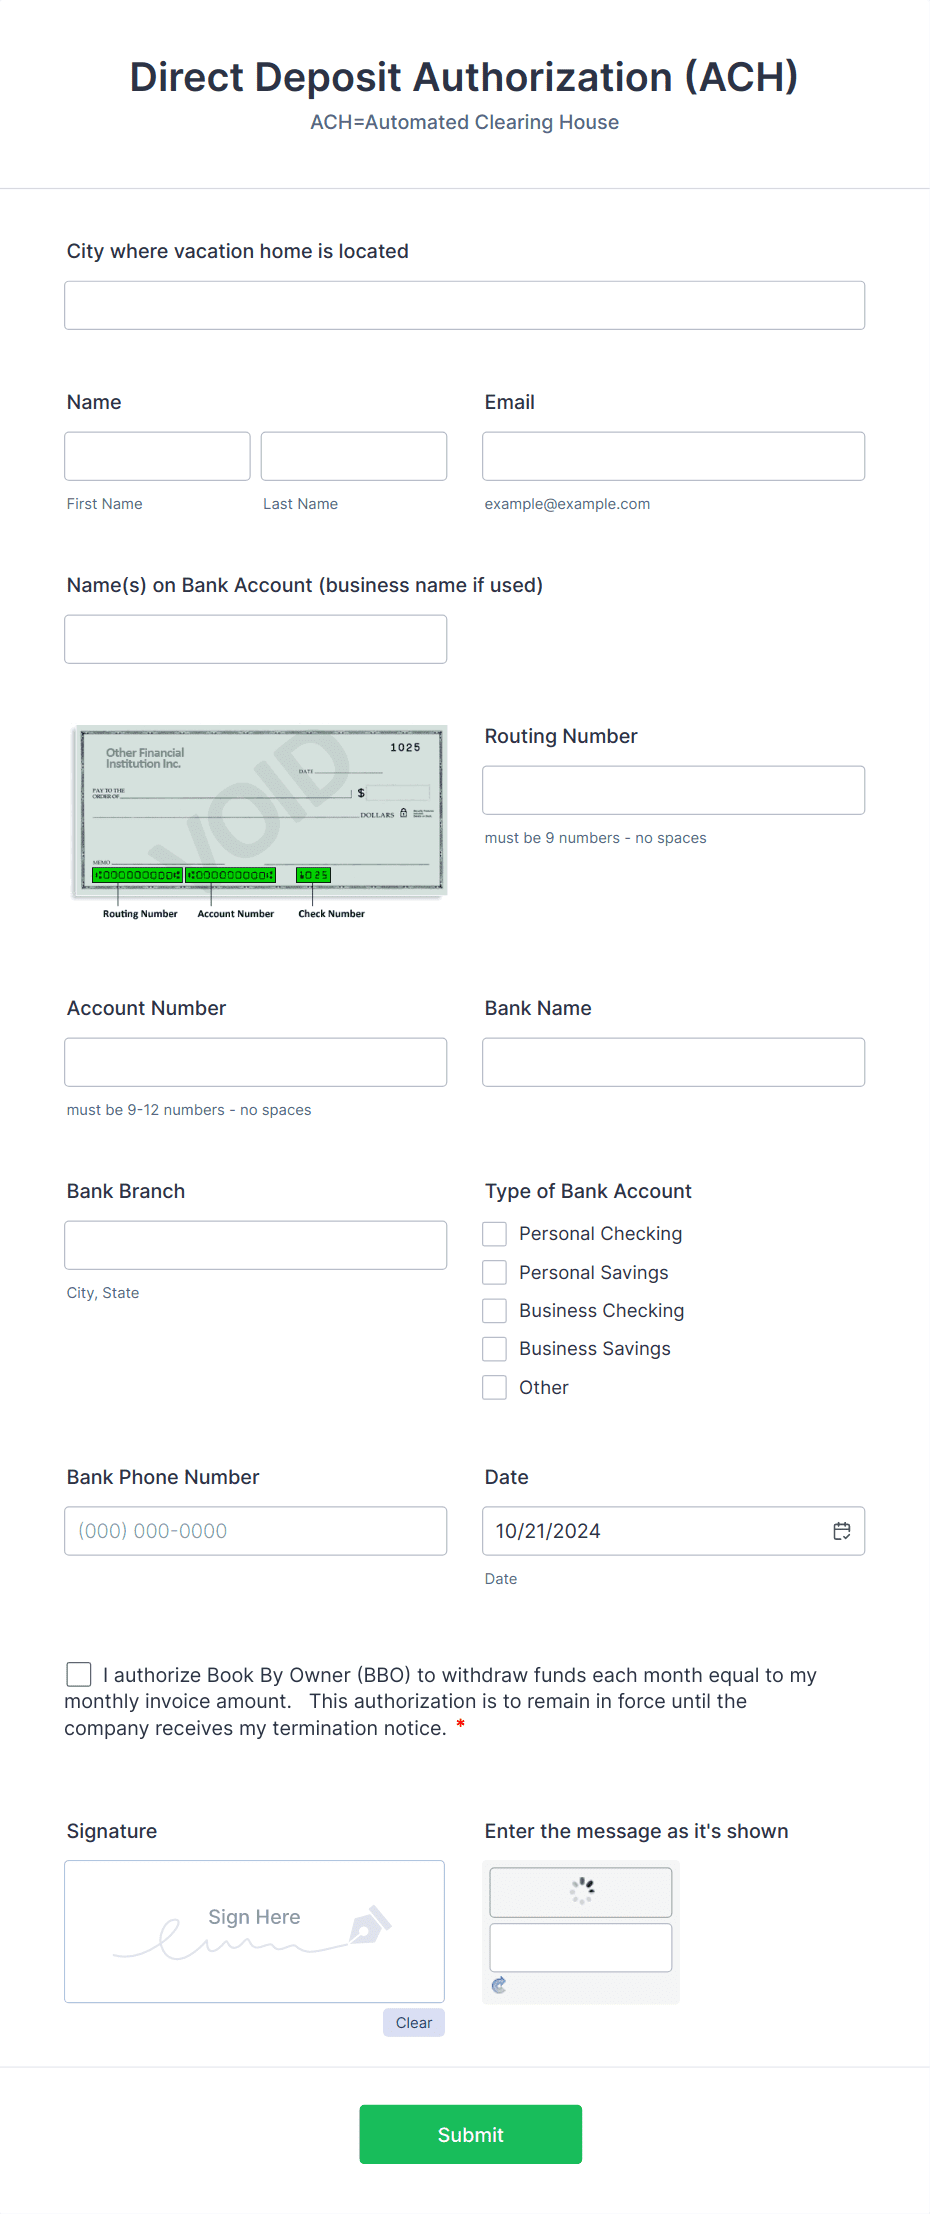Select Business Checking account type
930x2214 pixels.
tap(494, 1310)
